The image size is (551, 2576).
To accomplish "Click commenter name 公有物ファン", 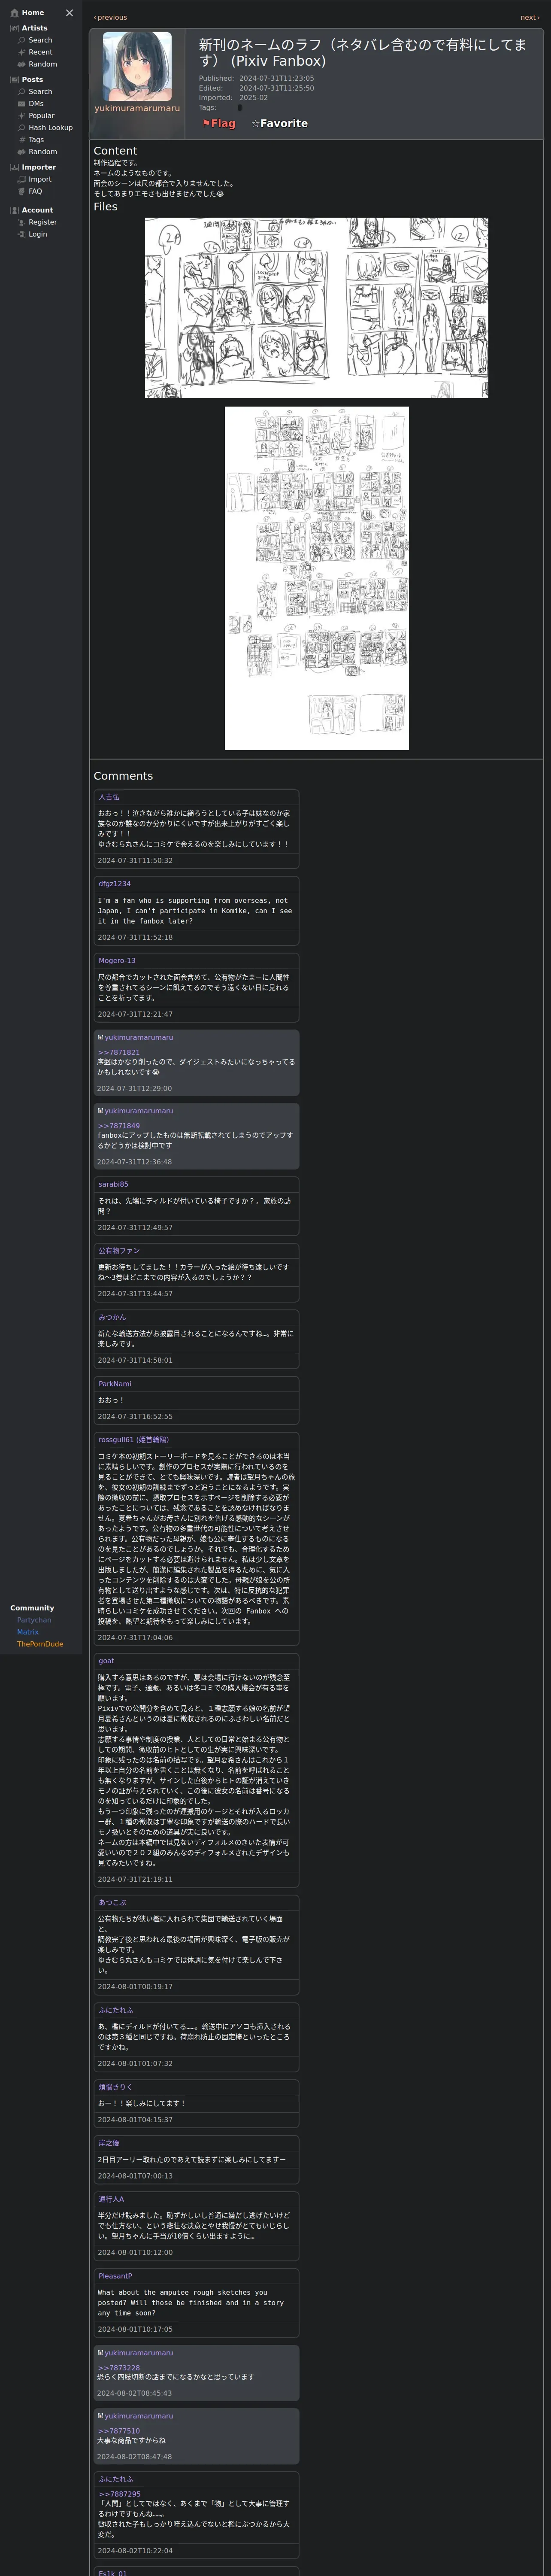I will pyautogui.click(x=119, y=1251).
